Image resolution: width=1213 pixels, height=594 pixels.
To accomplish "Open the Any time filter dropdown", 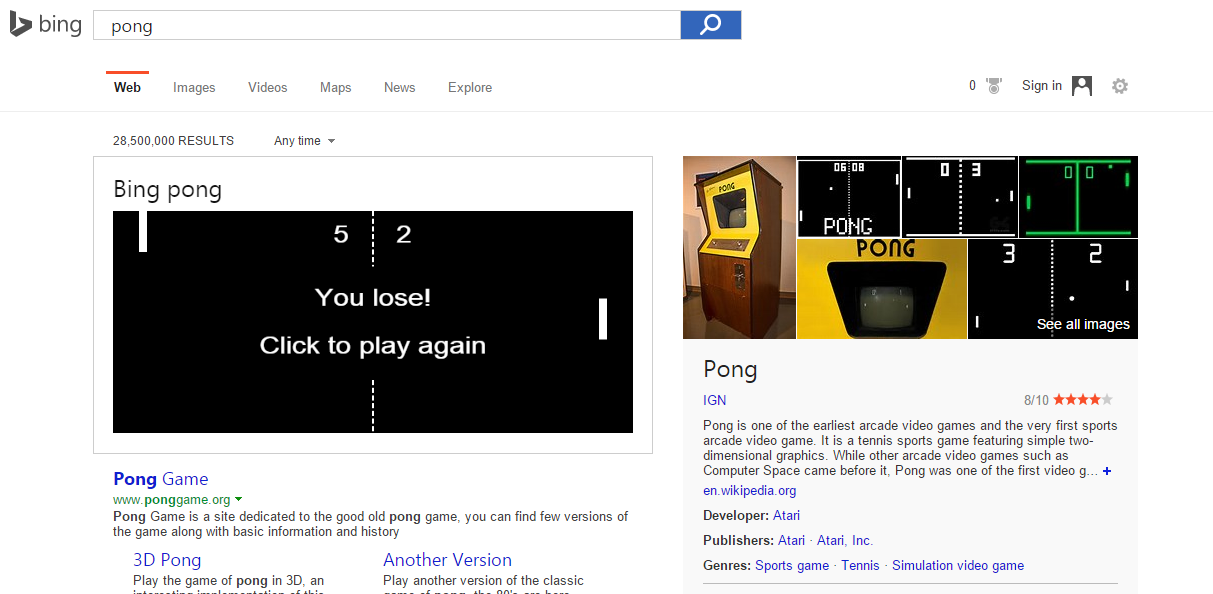I will pos(304,141).
